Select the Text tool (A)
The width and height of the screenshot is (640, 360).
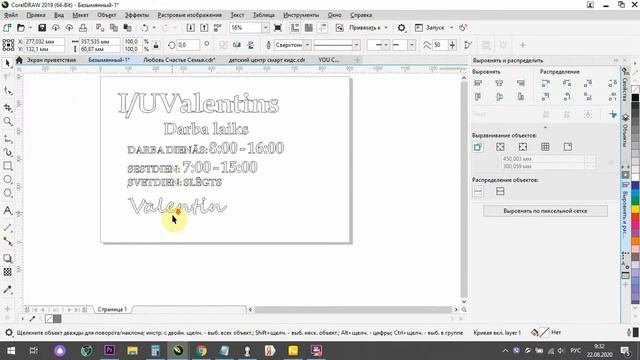coord(7,211)
